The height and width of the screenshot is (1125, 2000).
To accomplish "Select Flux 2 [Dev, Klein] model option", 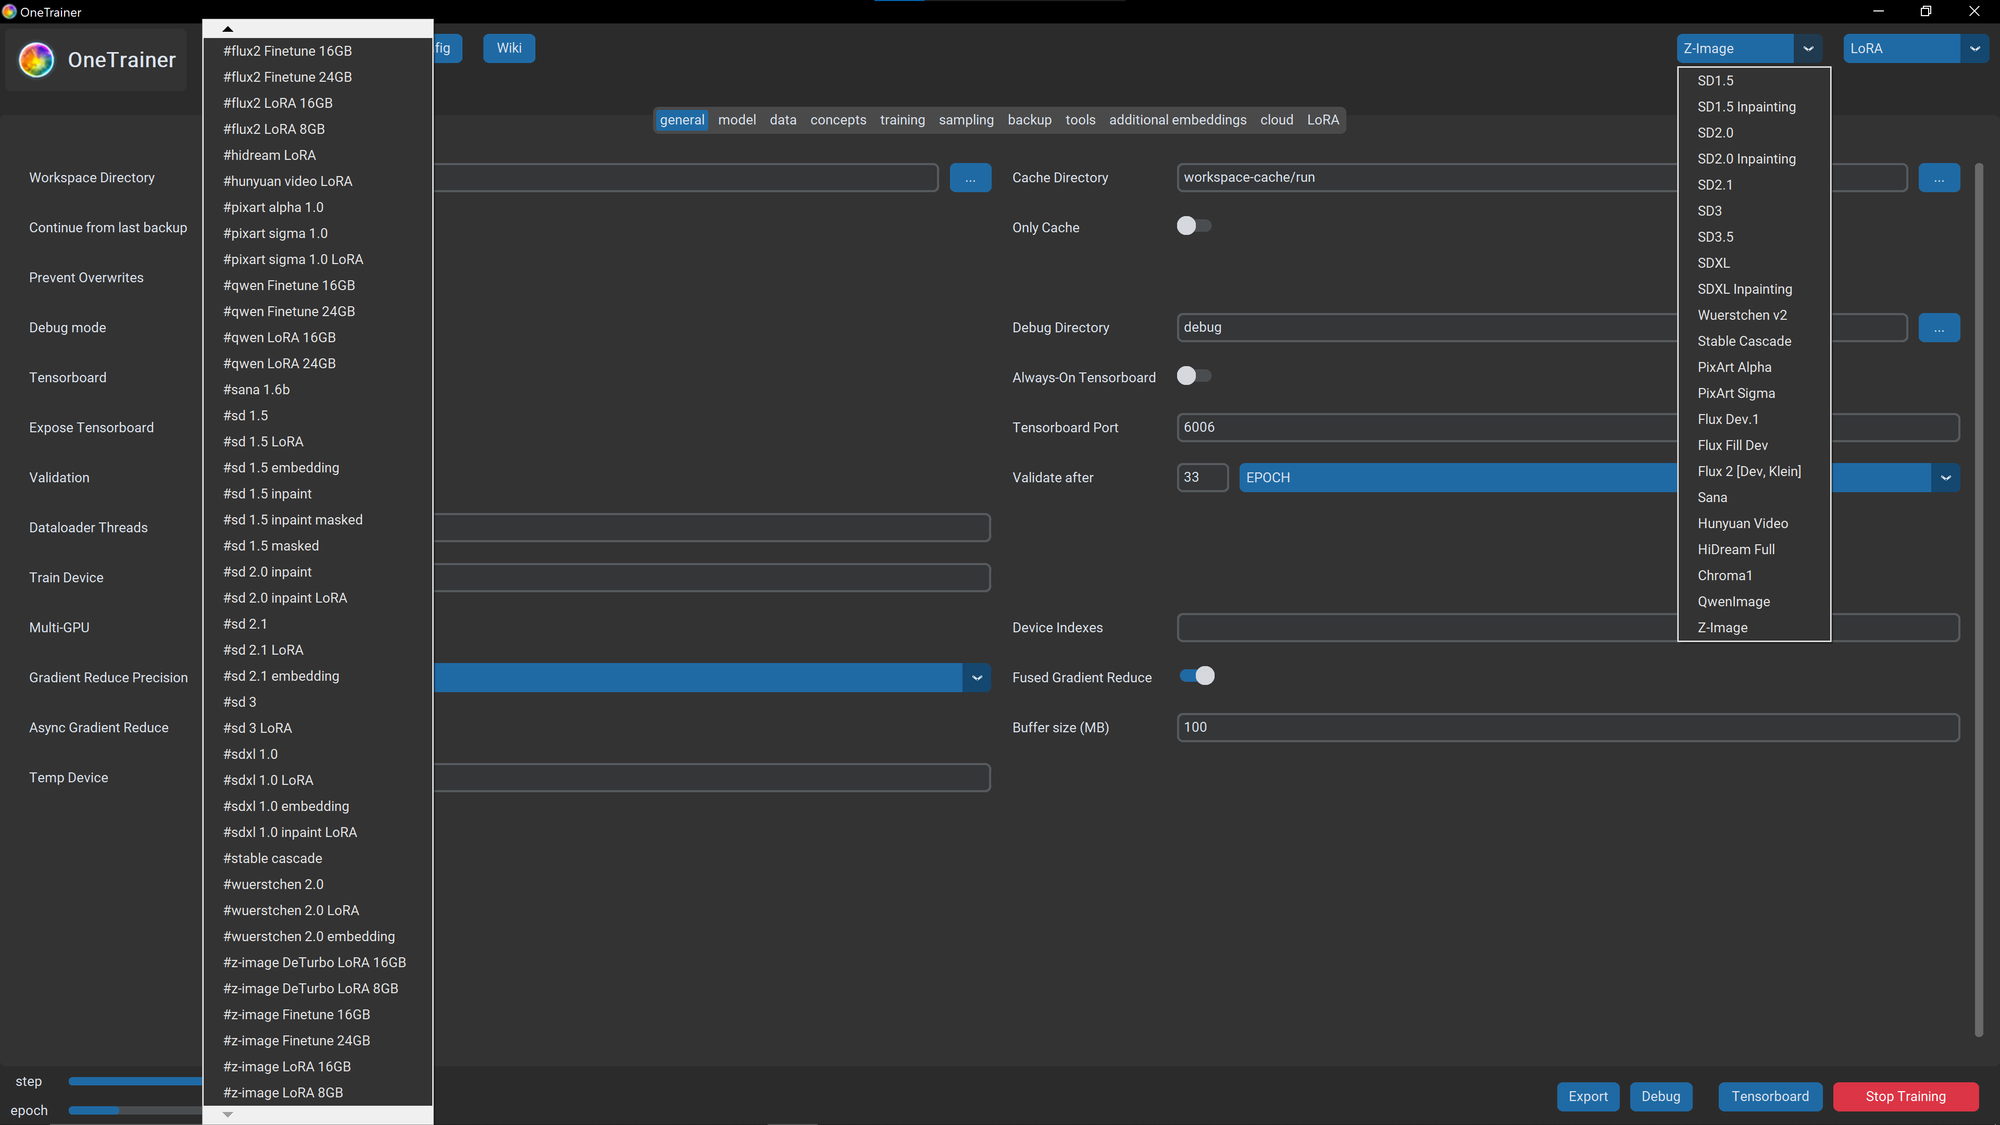I will (x=1749, y=471).
